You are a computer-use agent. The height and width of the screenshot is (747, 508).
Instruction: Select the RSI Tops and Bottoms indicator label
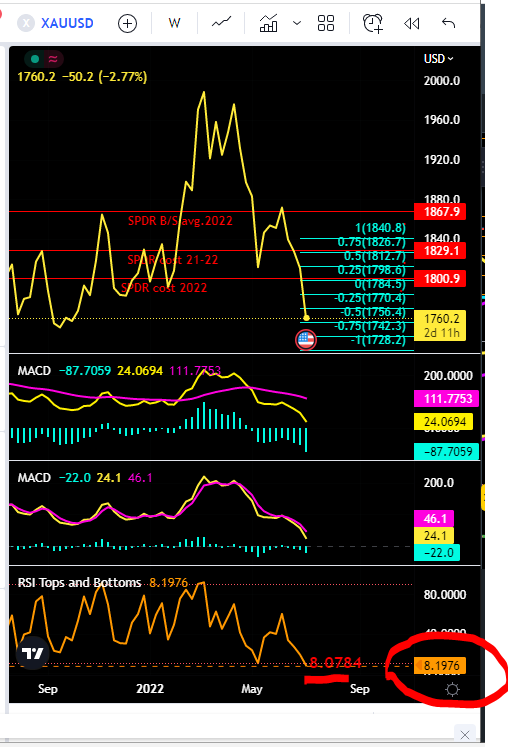80,583
